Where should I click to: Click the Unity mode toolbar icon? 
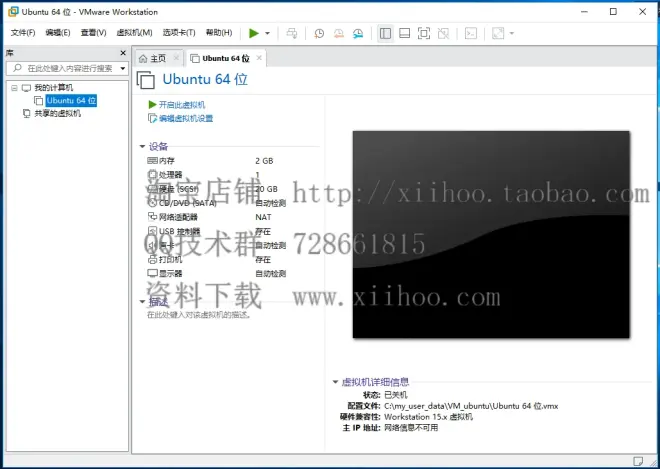tap(443, 33)
